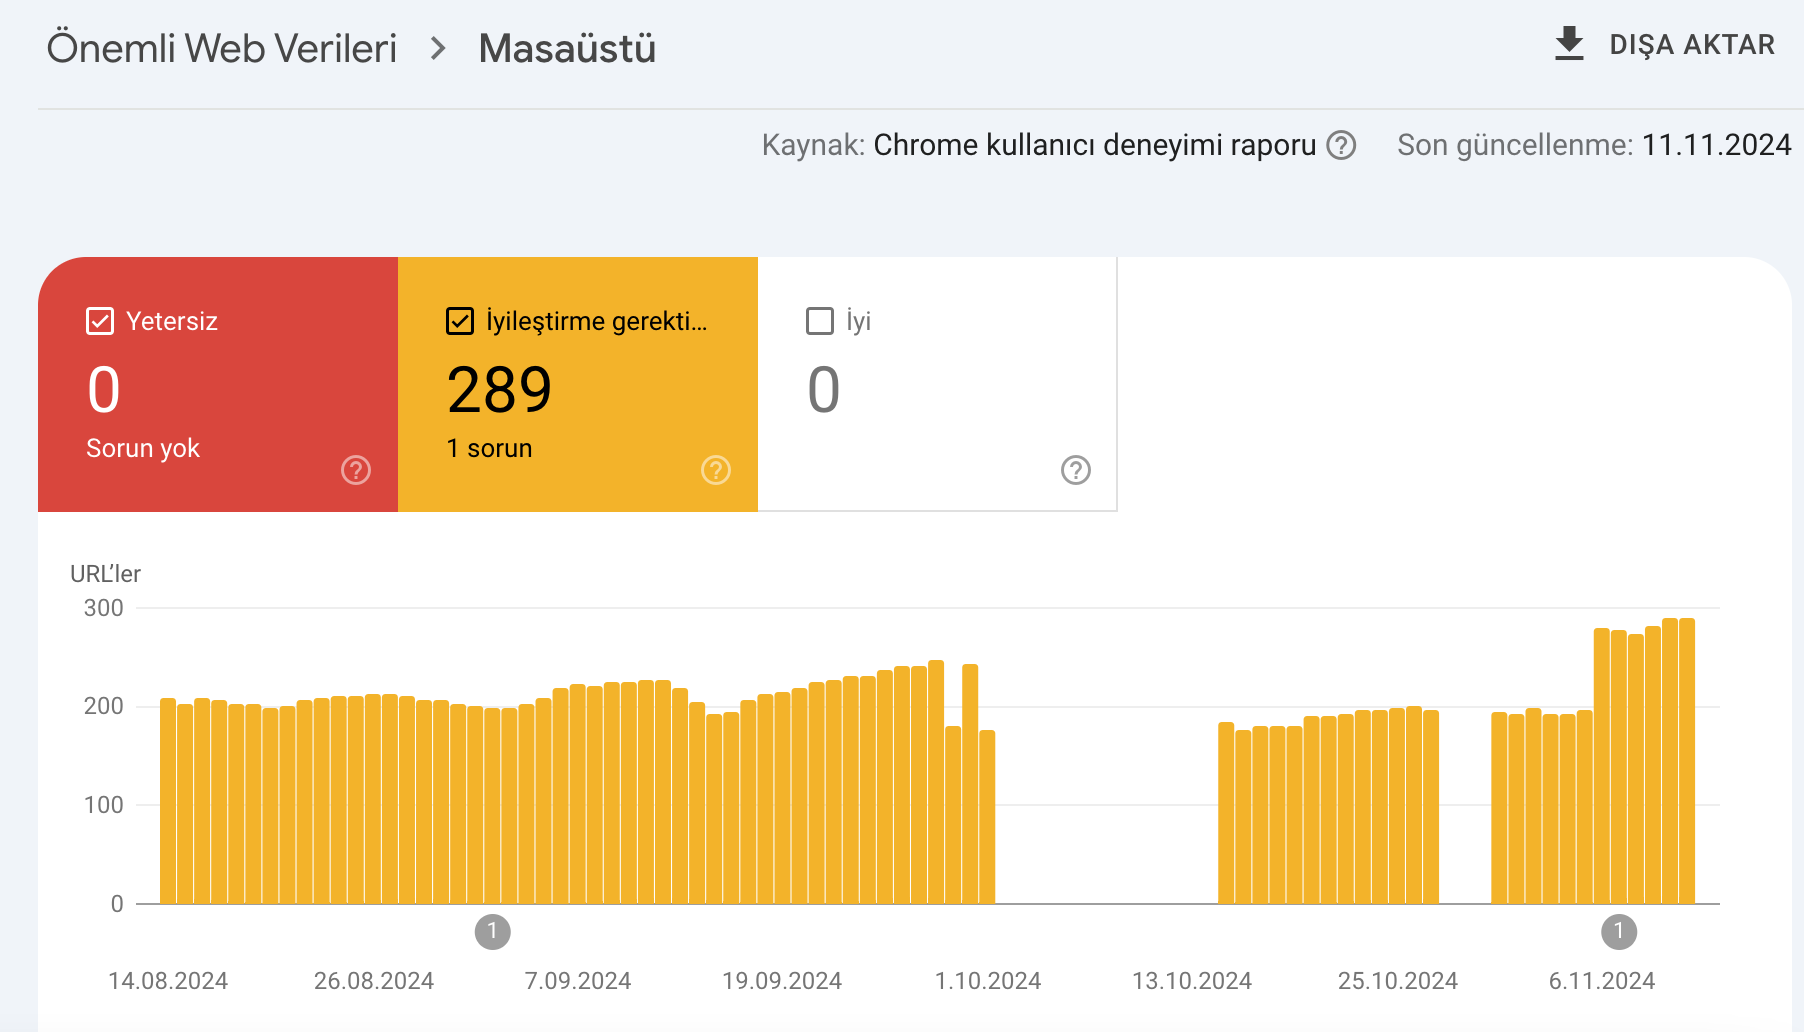
Task: Click the Masaüstü page title
Action: coord(567,48)
